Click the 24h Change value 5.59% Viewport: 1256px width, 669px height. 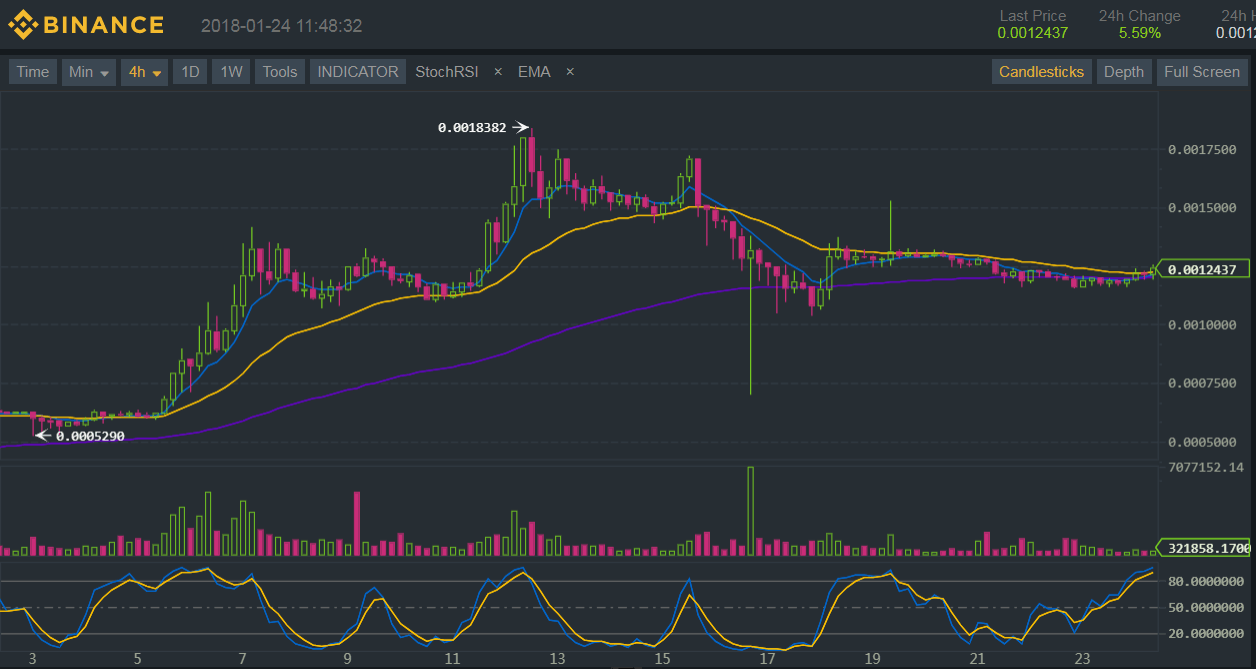pyautogui.click(x=1140, y=33)
